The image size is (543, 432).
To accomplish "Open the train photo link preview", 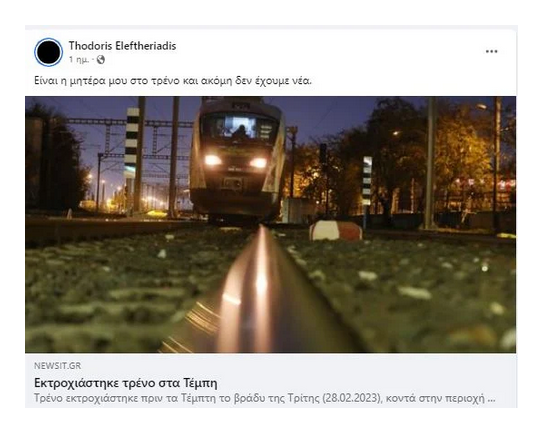I will tap(270, 224).
